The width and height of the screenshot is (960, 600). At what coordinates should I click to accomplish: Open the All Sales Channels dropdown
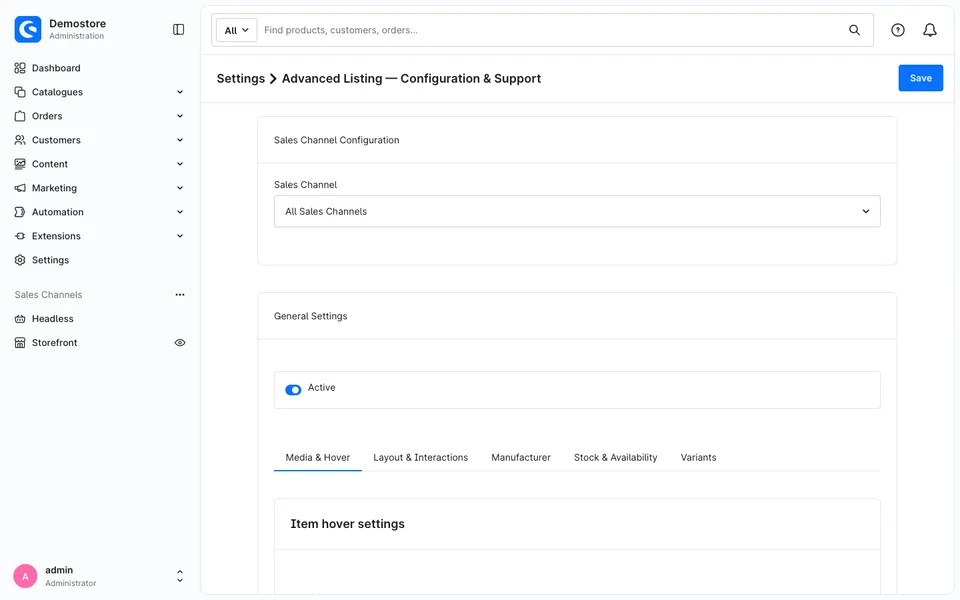pyautogui.click(x=577, y=211)
